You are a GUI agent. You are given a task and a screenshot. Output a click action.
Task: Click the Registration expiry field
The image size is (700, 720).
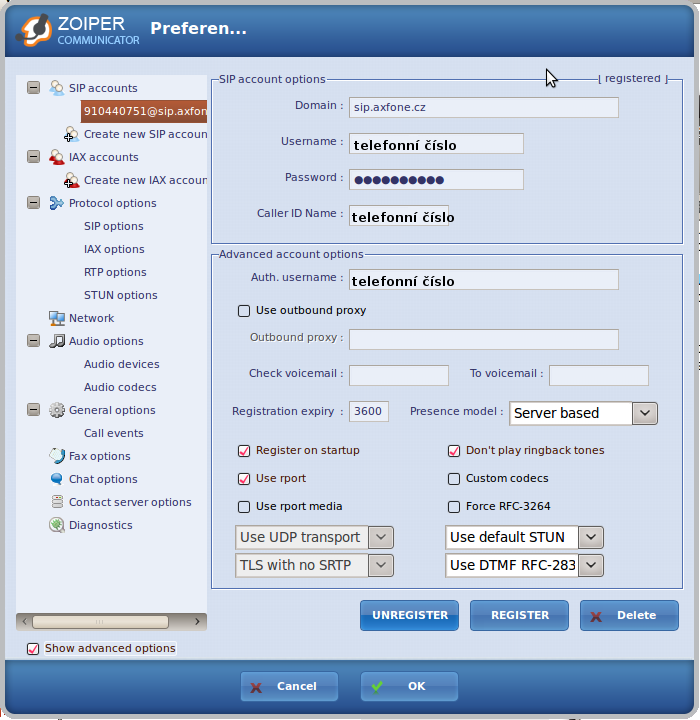point(368,411)
